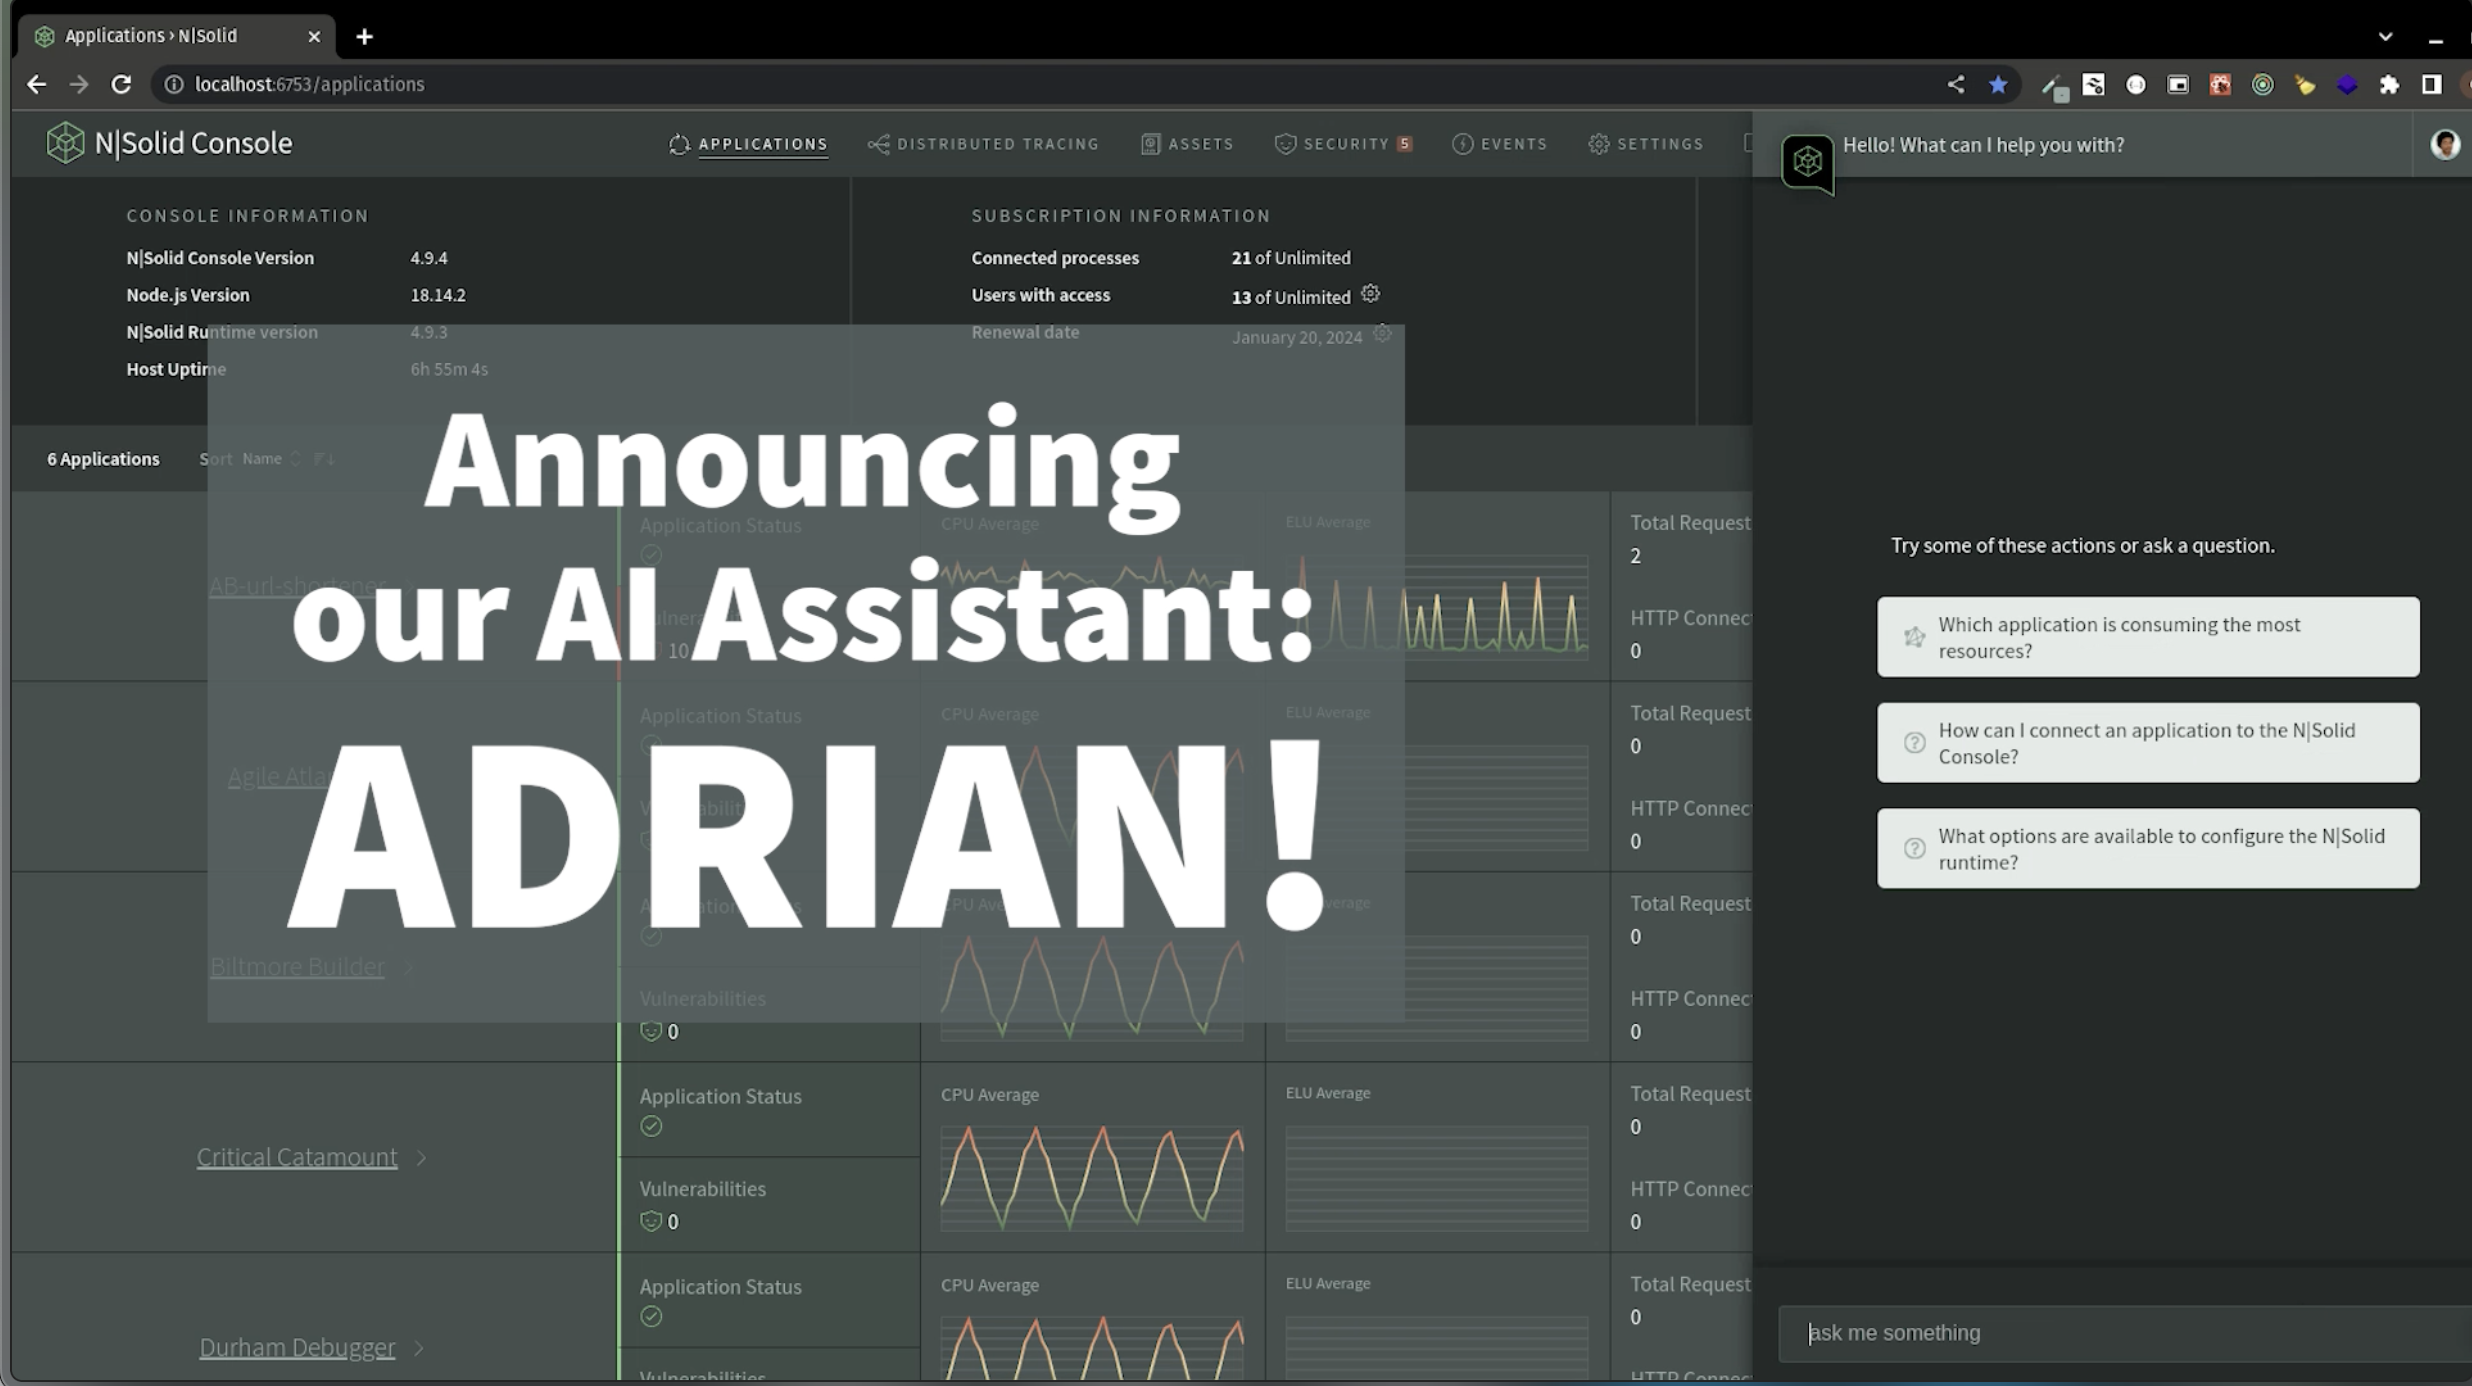Screen dimensions: 2472x1386
Task: Open the Sort Name dropdown
Action: pyautogui.click(x=270, y=459)
